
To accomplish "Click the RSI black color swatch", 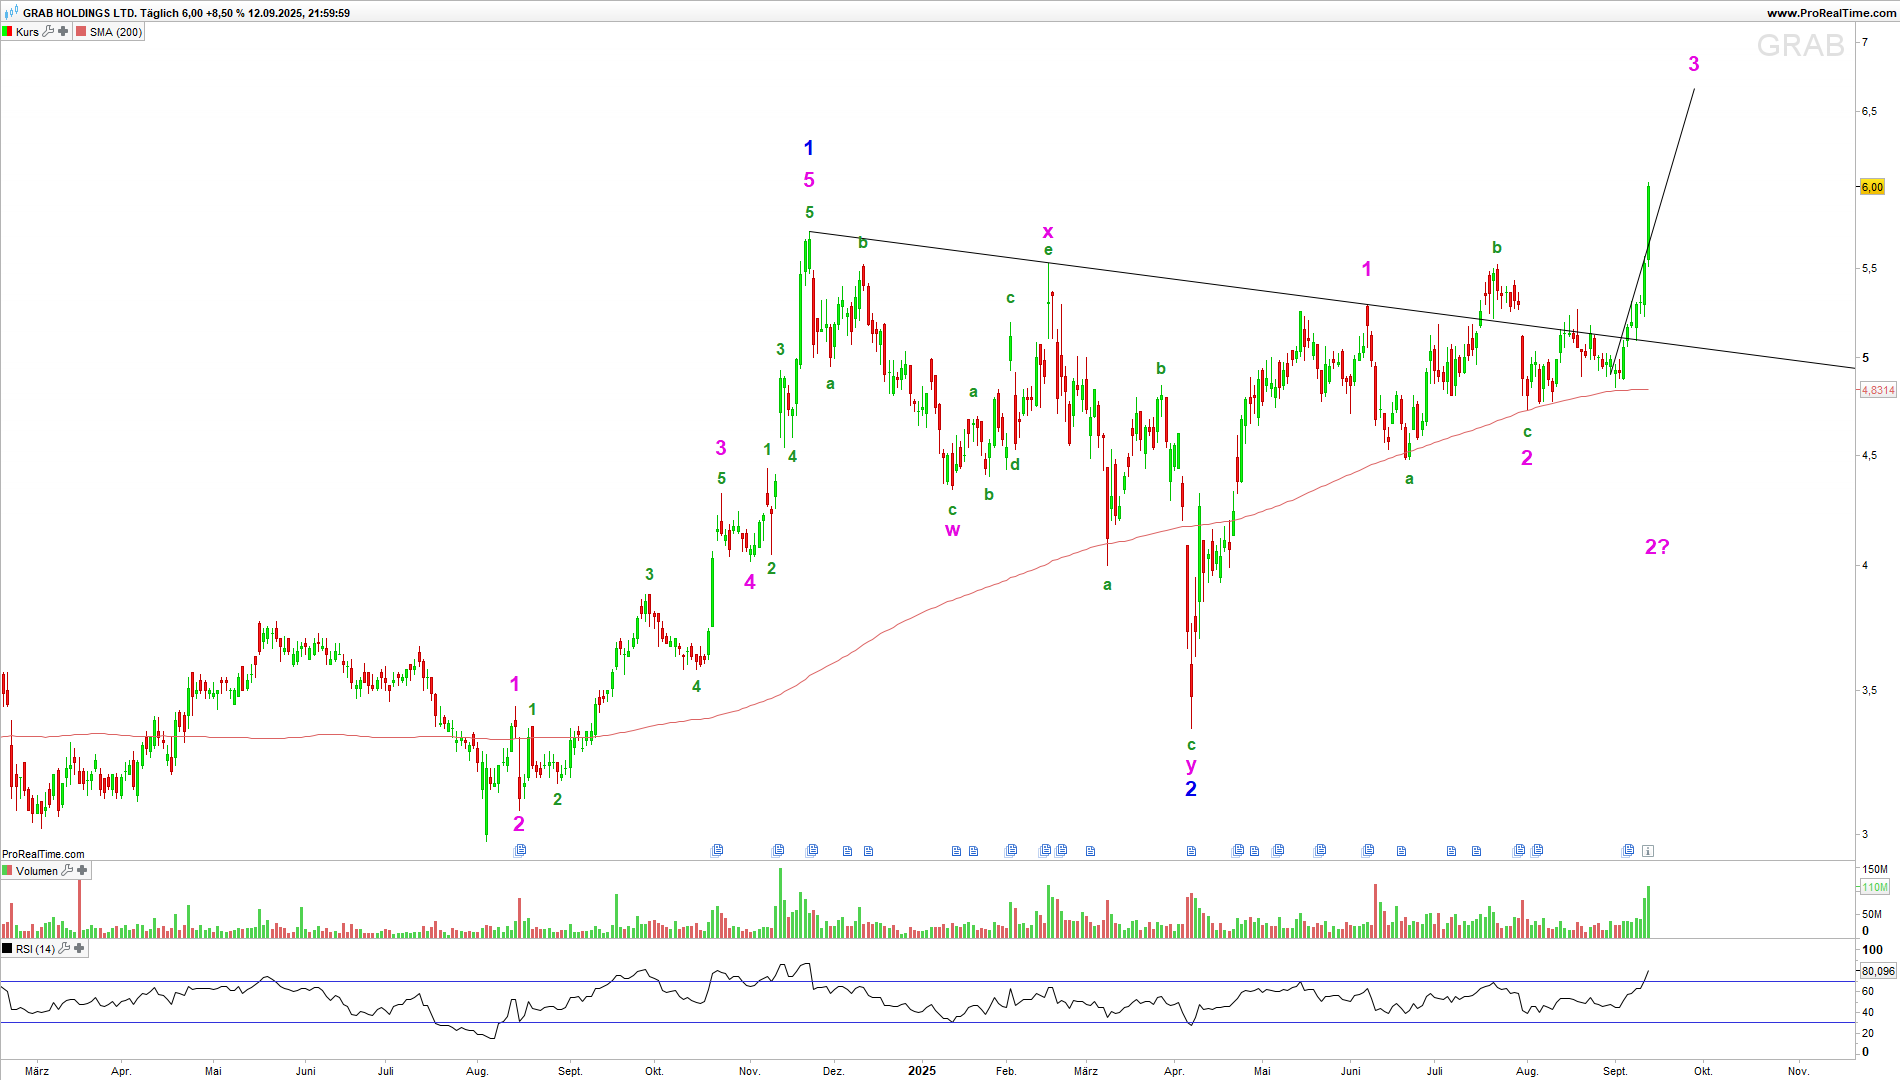I will pos(8,949).
